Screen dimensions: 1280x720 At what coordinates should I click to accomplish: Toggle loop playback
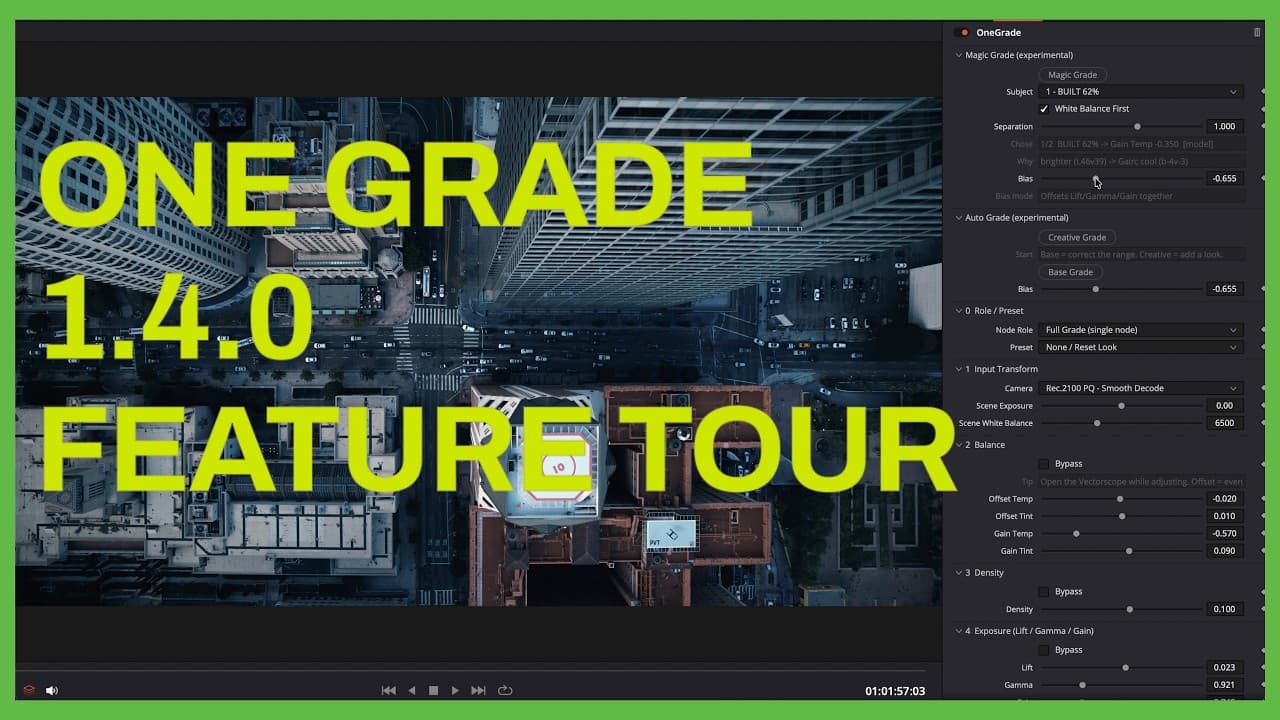pyautogui.click(x=505, y=690)
